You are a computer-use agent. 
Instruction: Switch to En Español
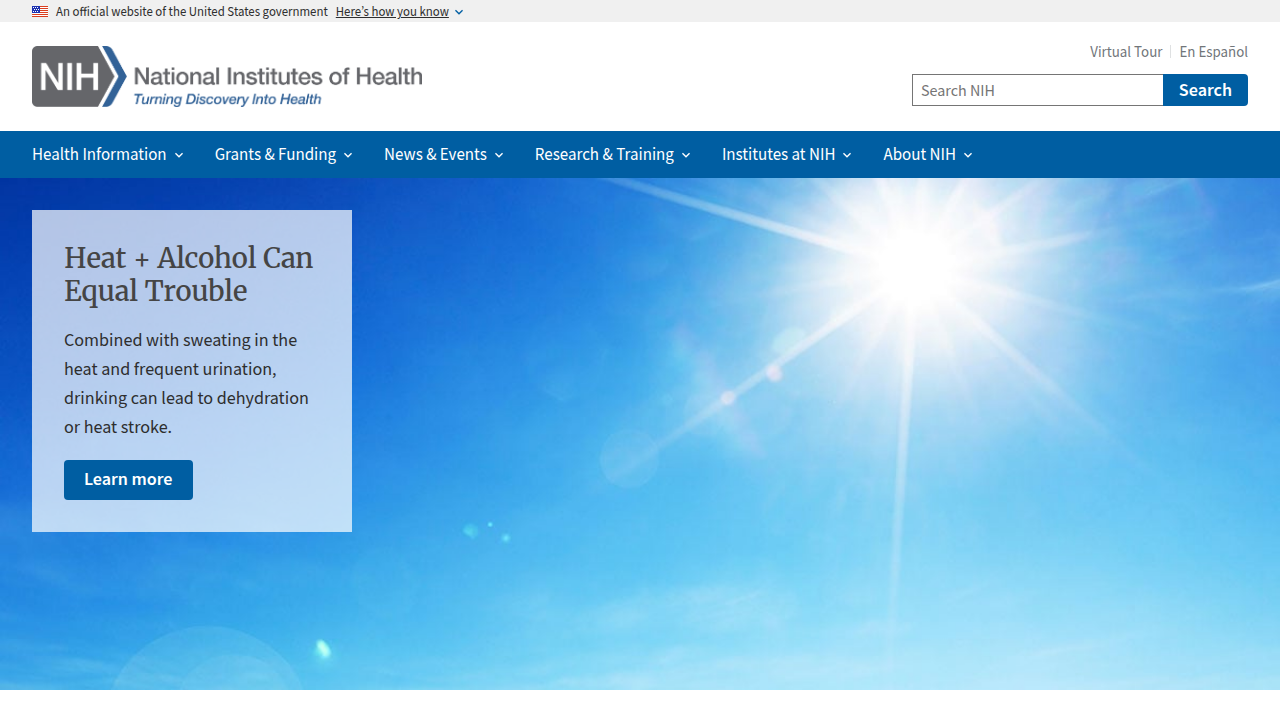tap(1213, 52)
